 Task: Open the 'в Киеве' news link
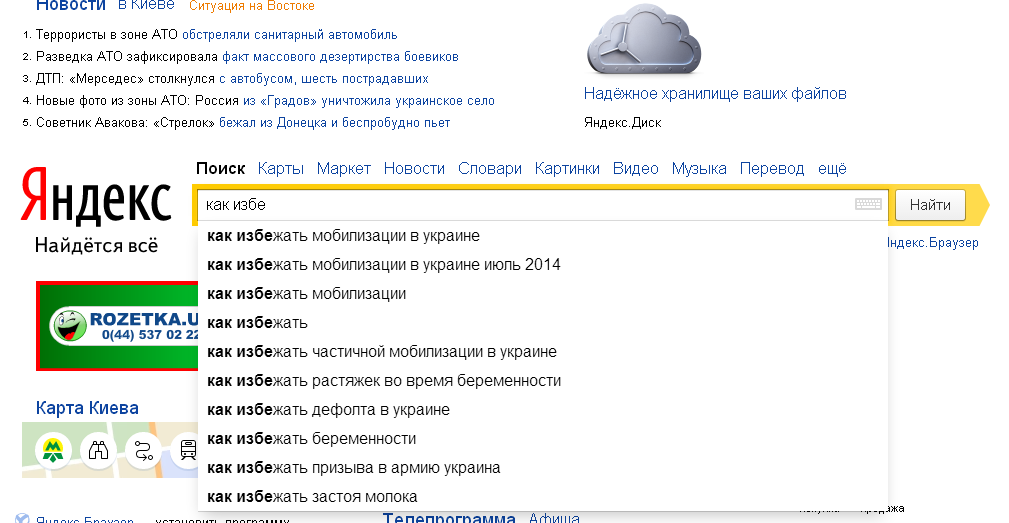click(146, 5)
